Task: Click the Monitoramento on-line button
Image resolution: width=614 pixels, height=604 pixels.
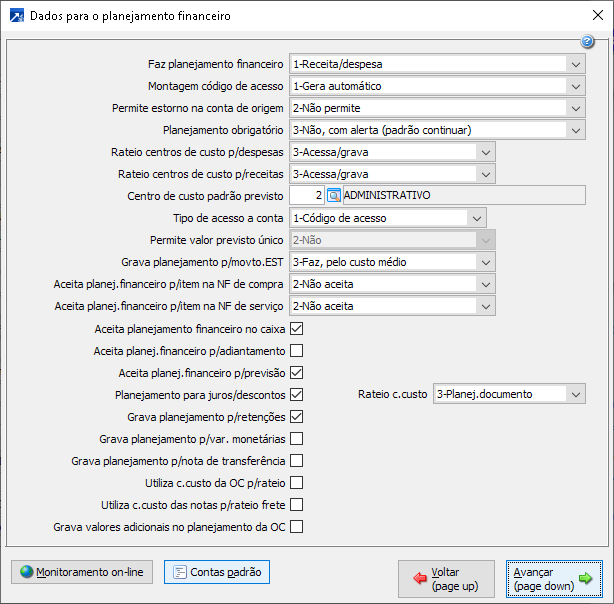Action: click(x=82, y=572)
